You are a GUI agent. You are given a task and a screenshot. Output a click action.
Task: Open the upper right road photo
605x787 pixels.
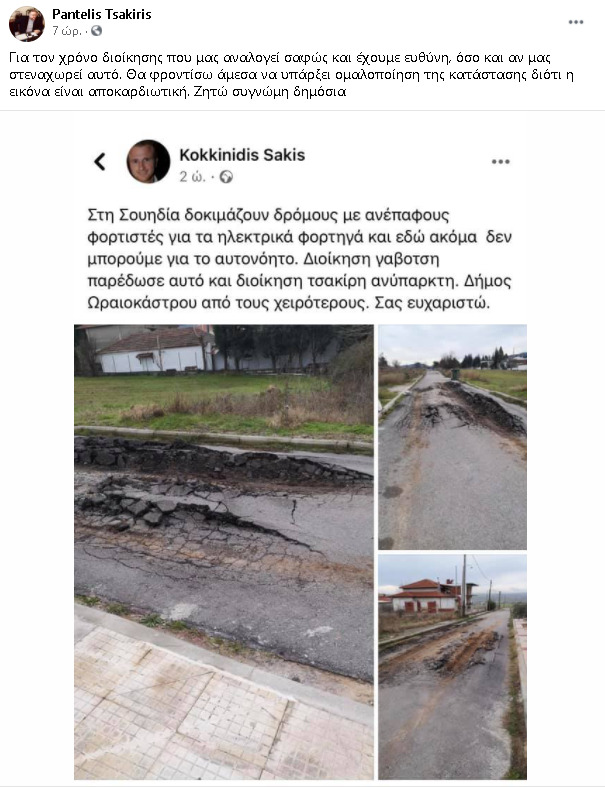point(452,437)
